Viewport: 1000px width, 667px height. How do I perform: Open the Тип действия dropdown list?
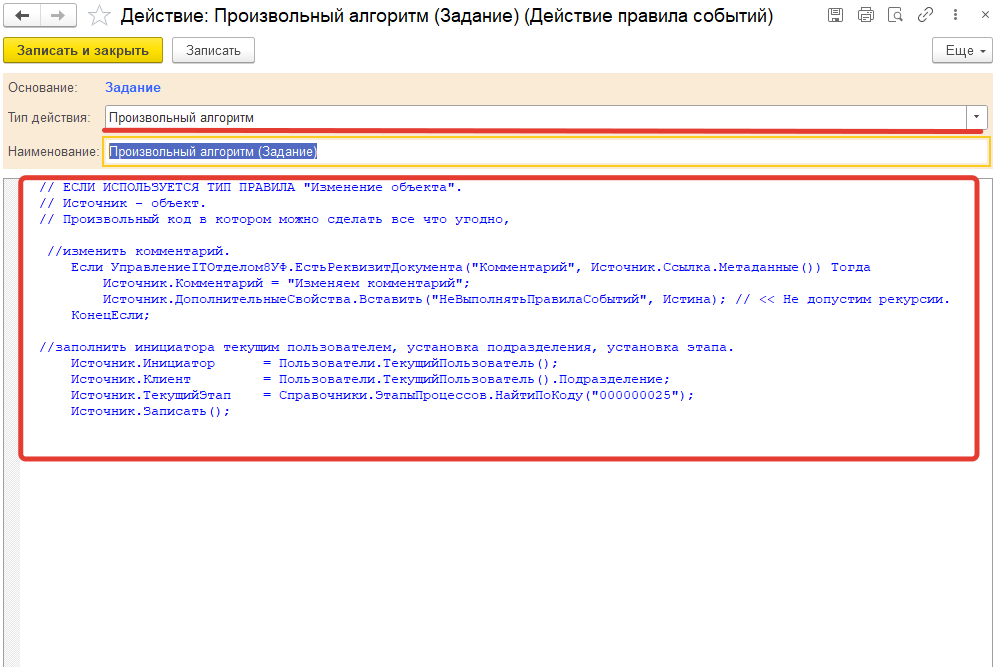coord(975,117)
